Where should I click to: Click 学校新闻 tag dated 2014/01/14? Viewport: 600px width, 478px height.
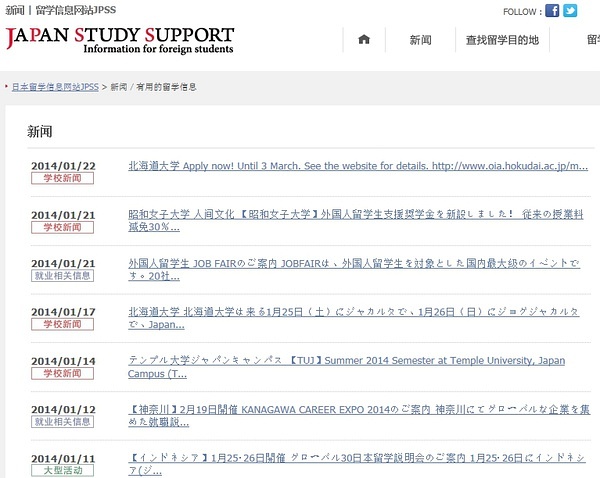(x=62, y=372)
